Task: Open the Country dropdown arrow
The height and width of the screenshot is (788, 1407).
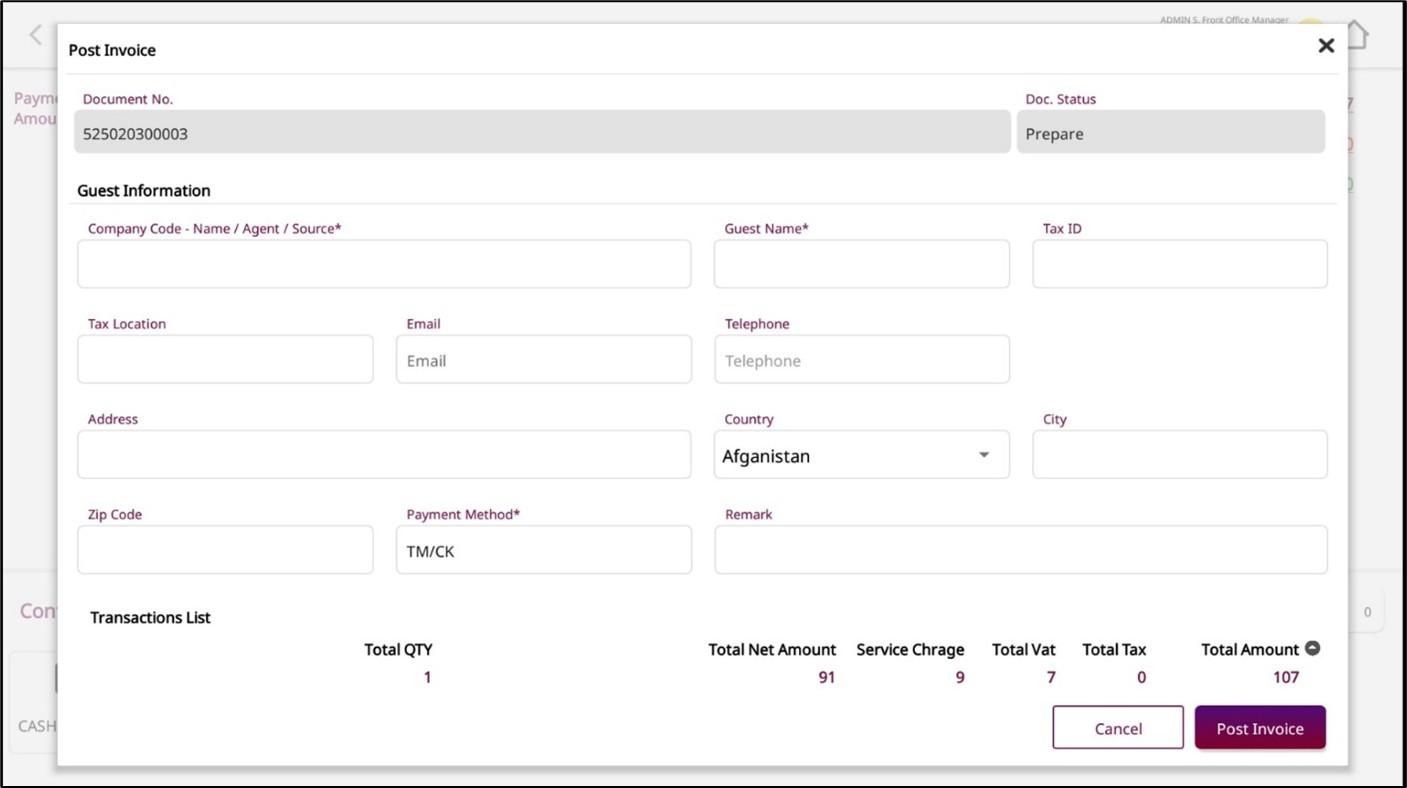Action: click(x=984, y=455)
